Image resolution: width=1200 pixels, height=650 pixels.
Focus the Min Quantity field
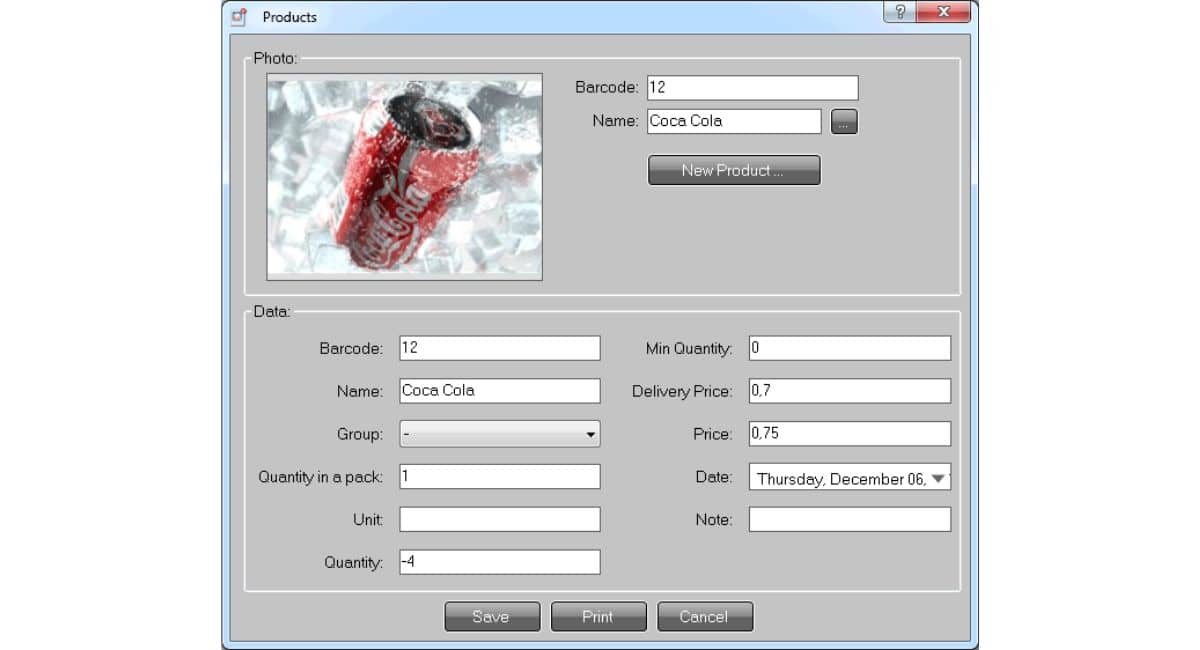click(x=849, y=347)
